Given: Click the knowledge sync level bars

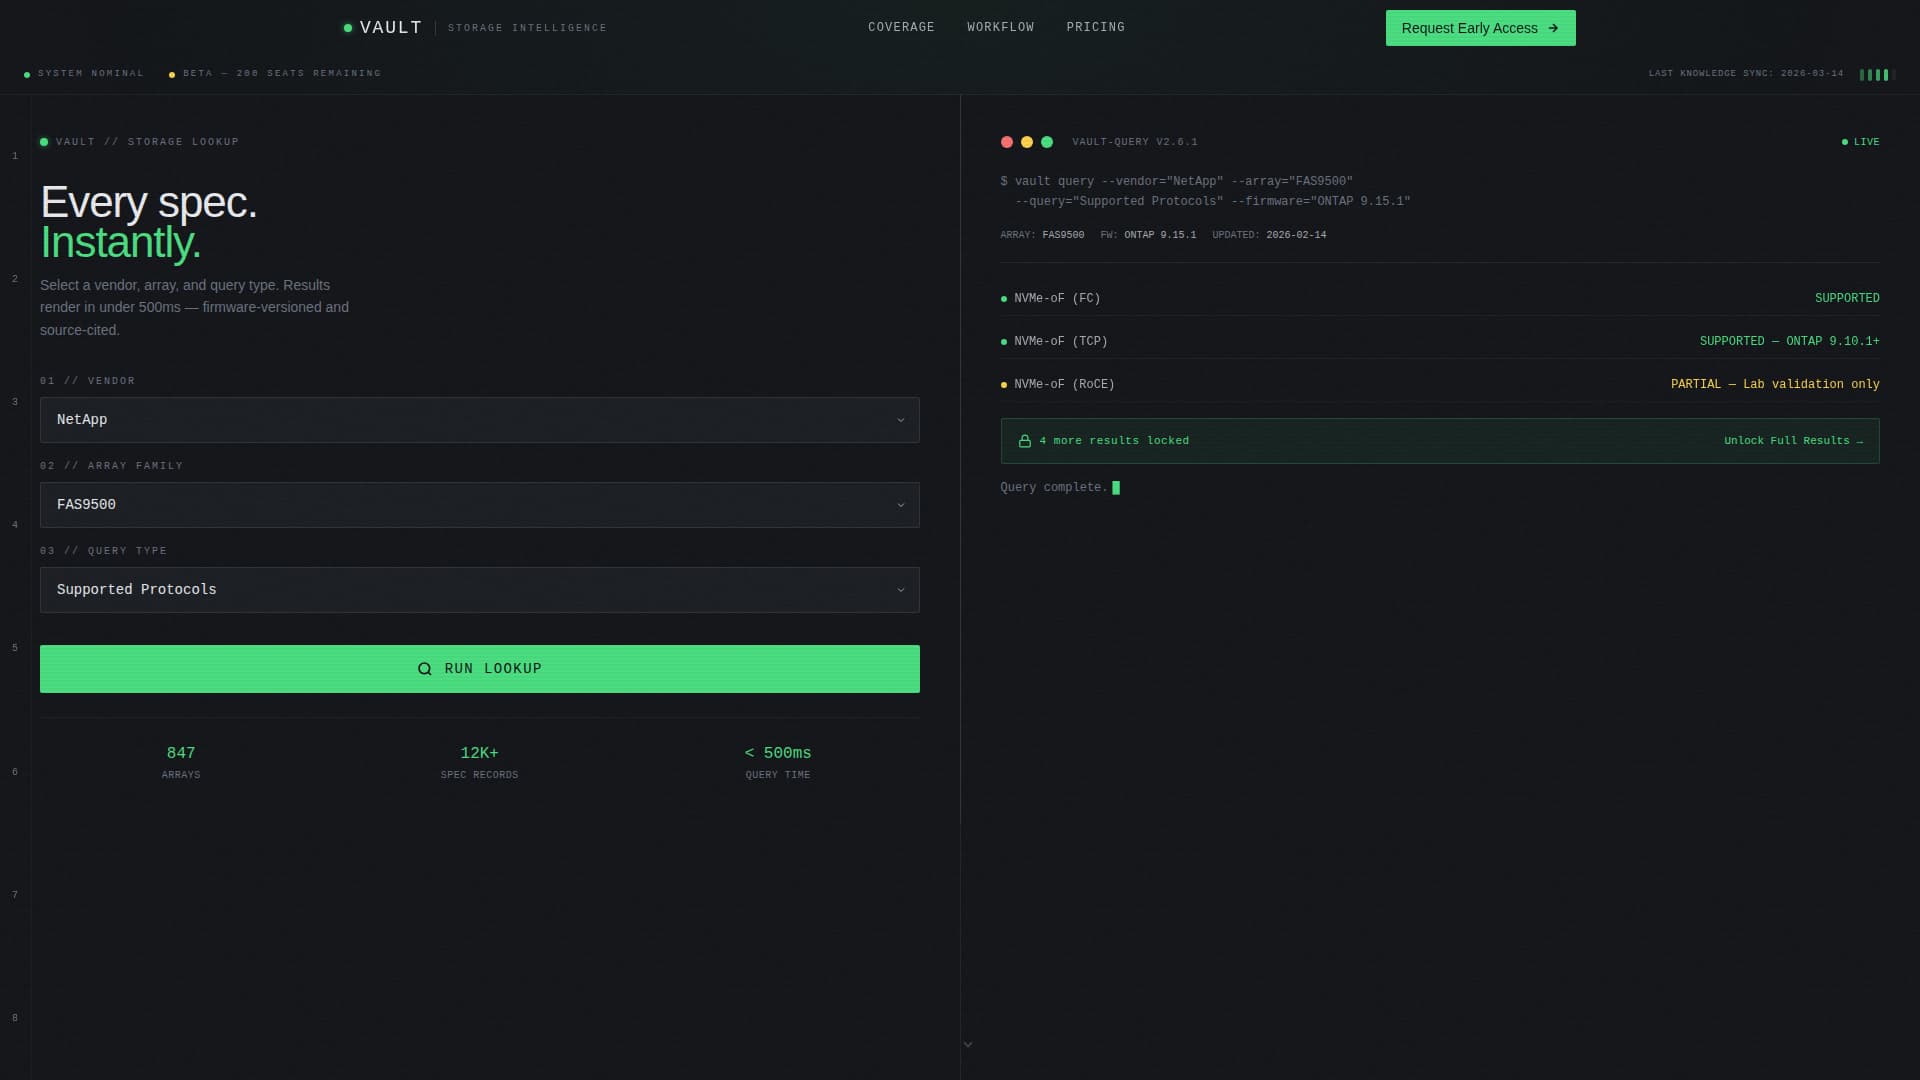Looking at the screenshot, I should pyautogui.click(x=1875, y=74).
